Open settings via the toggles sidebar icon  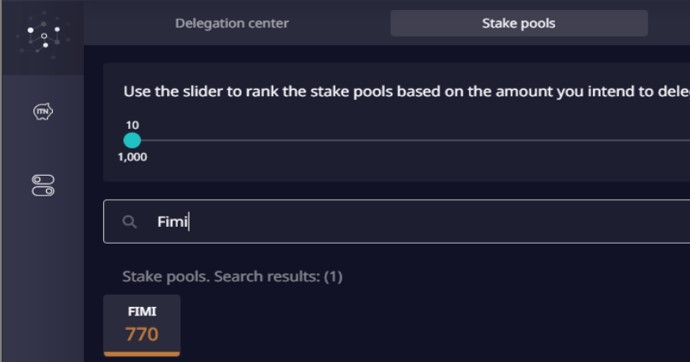coord(43,185)
